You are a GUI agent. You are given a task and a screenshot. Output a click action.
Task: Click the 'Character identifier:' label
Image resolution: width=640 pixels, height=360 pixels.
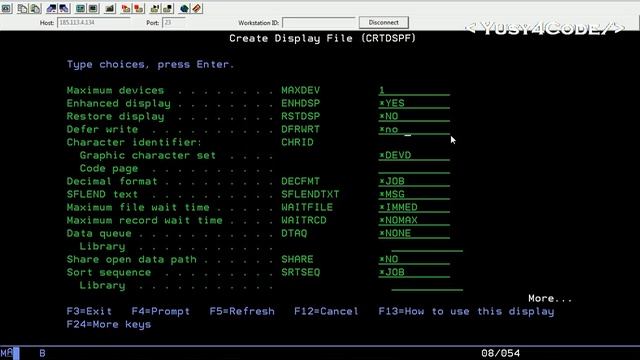point(134,143)
